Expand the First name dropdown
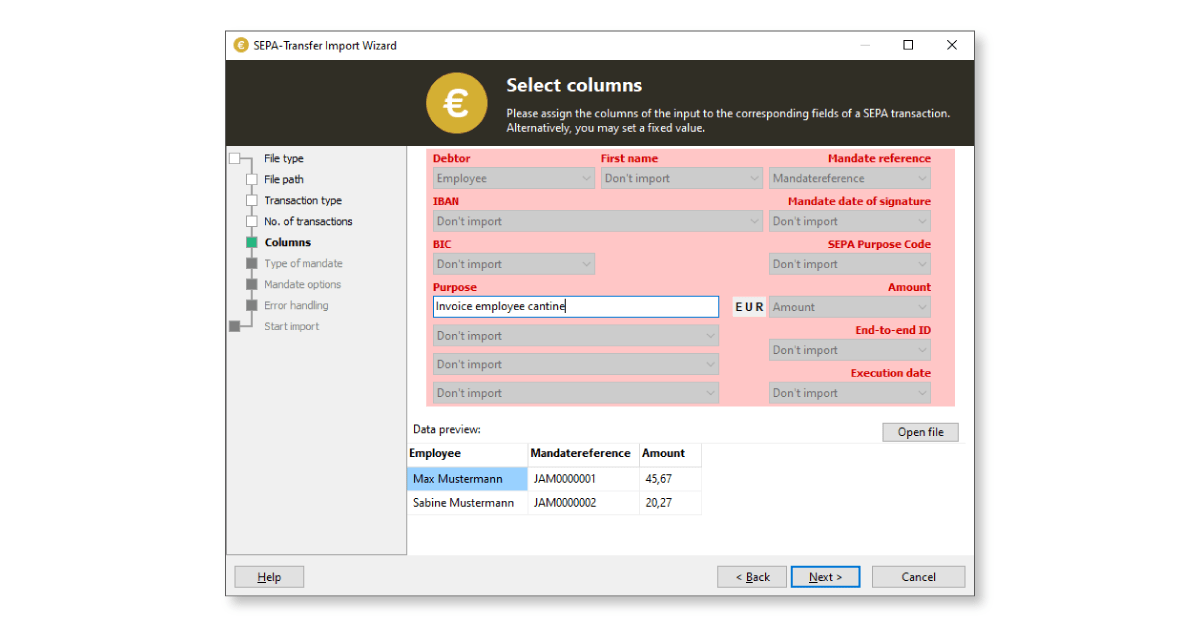1200x627 pixels. click(x=682, y=179)
